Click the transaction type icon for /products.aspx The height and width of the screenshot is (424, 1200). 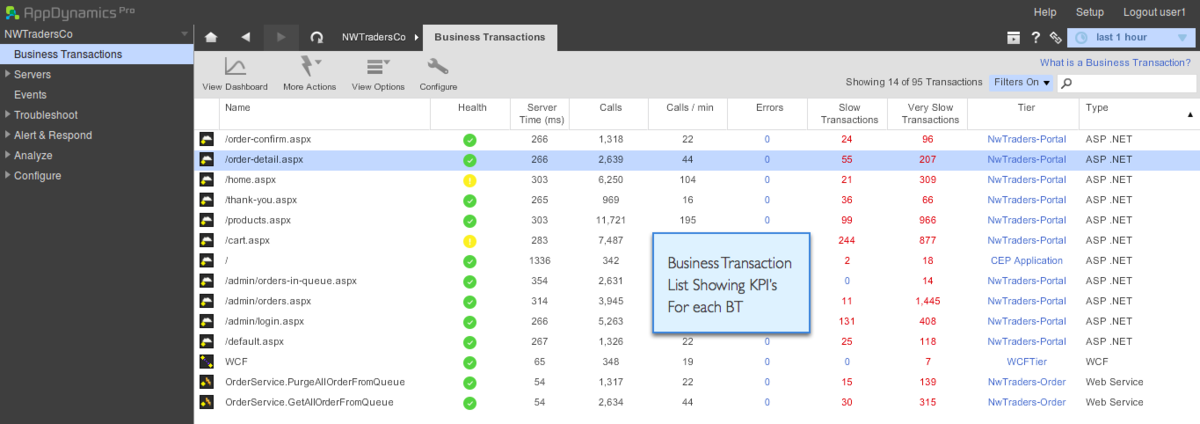207,220
